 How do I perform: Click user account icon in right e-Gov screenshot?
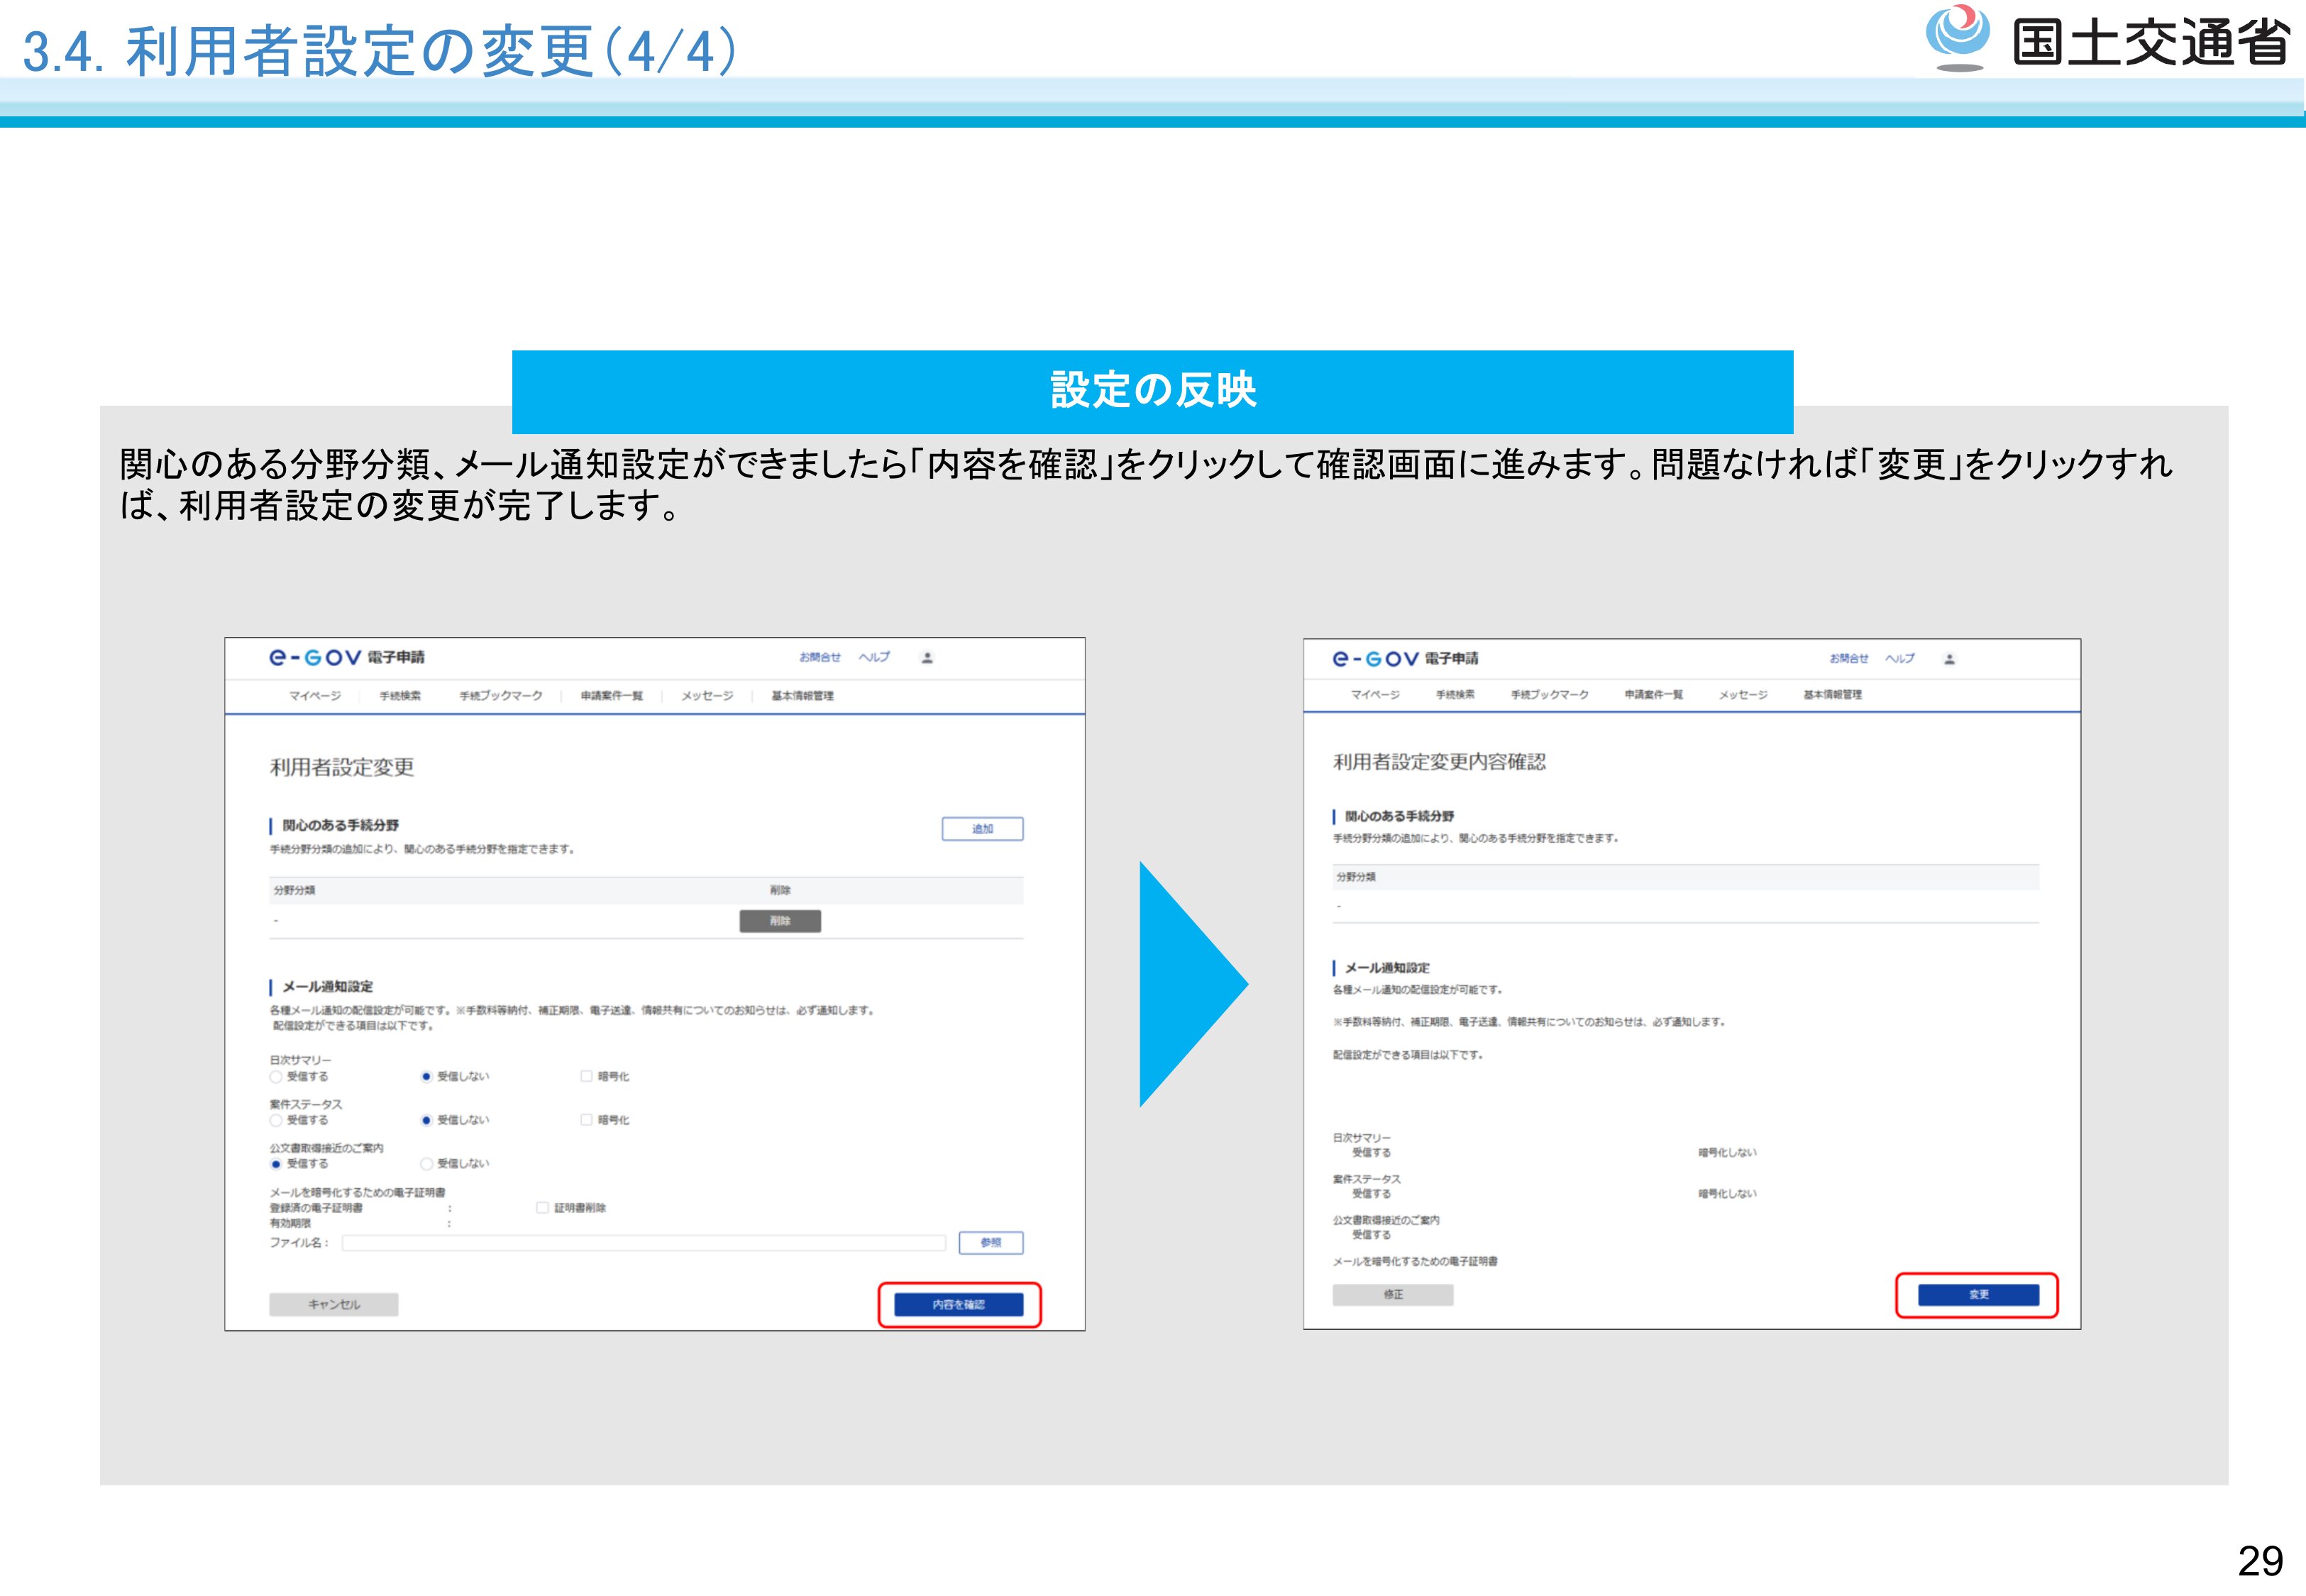coord(1949,659)
